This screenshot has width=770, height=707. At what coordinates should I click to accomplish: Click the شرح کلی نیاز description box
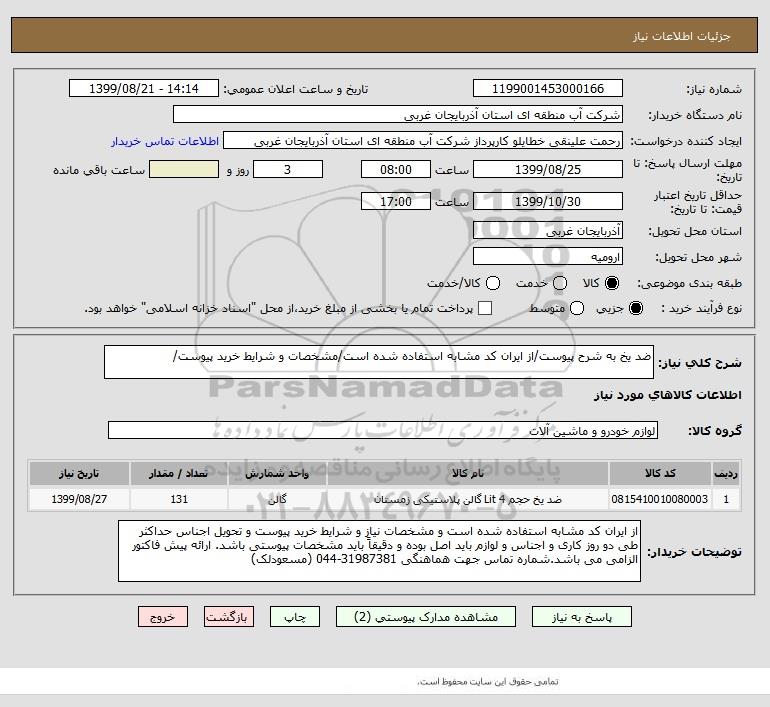379,362
